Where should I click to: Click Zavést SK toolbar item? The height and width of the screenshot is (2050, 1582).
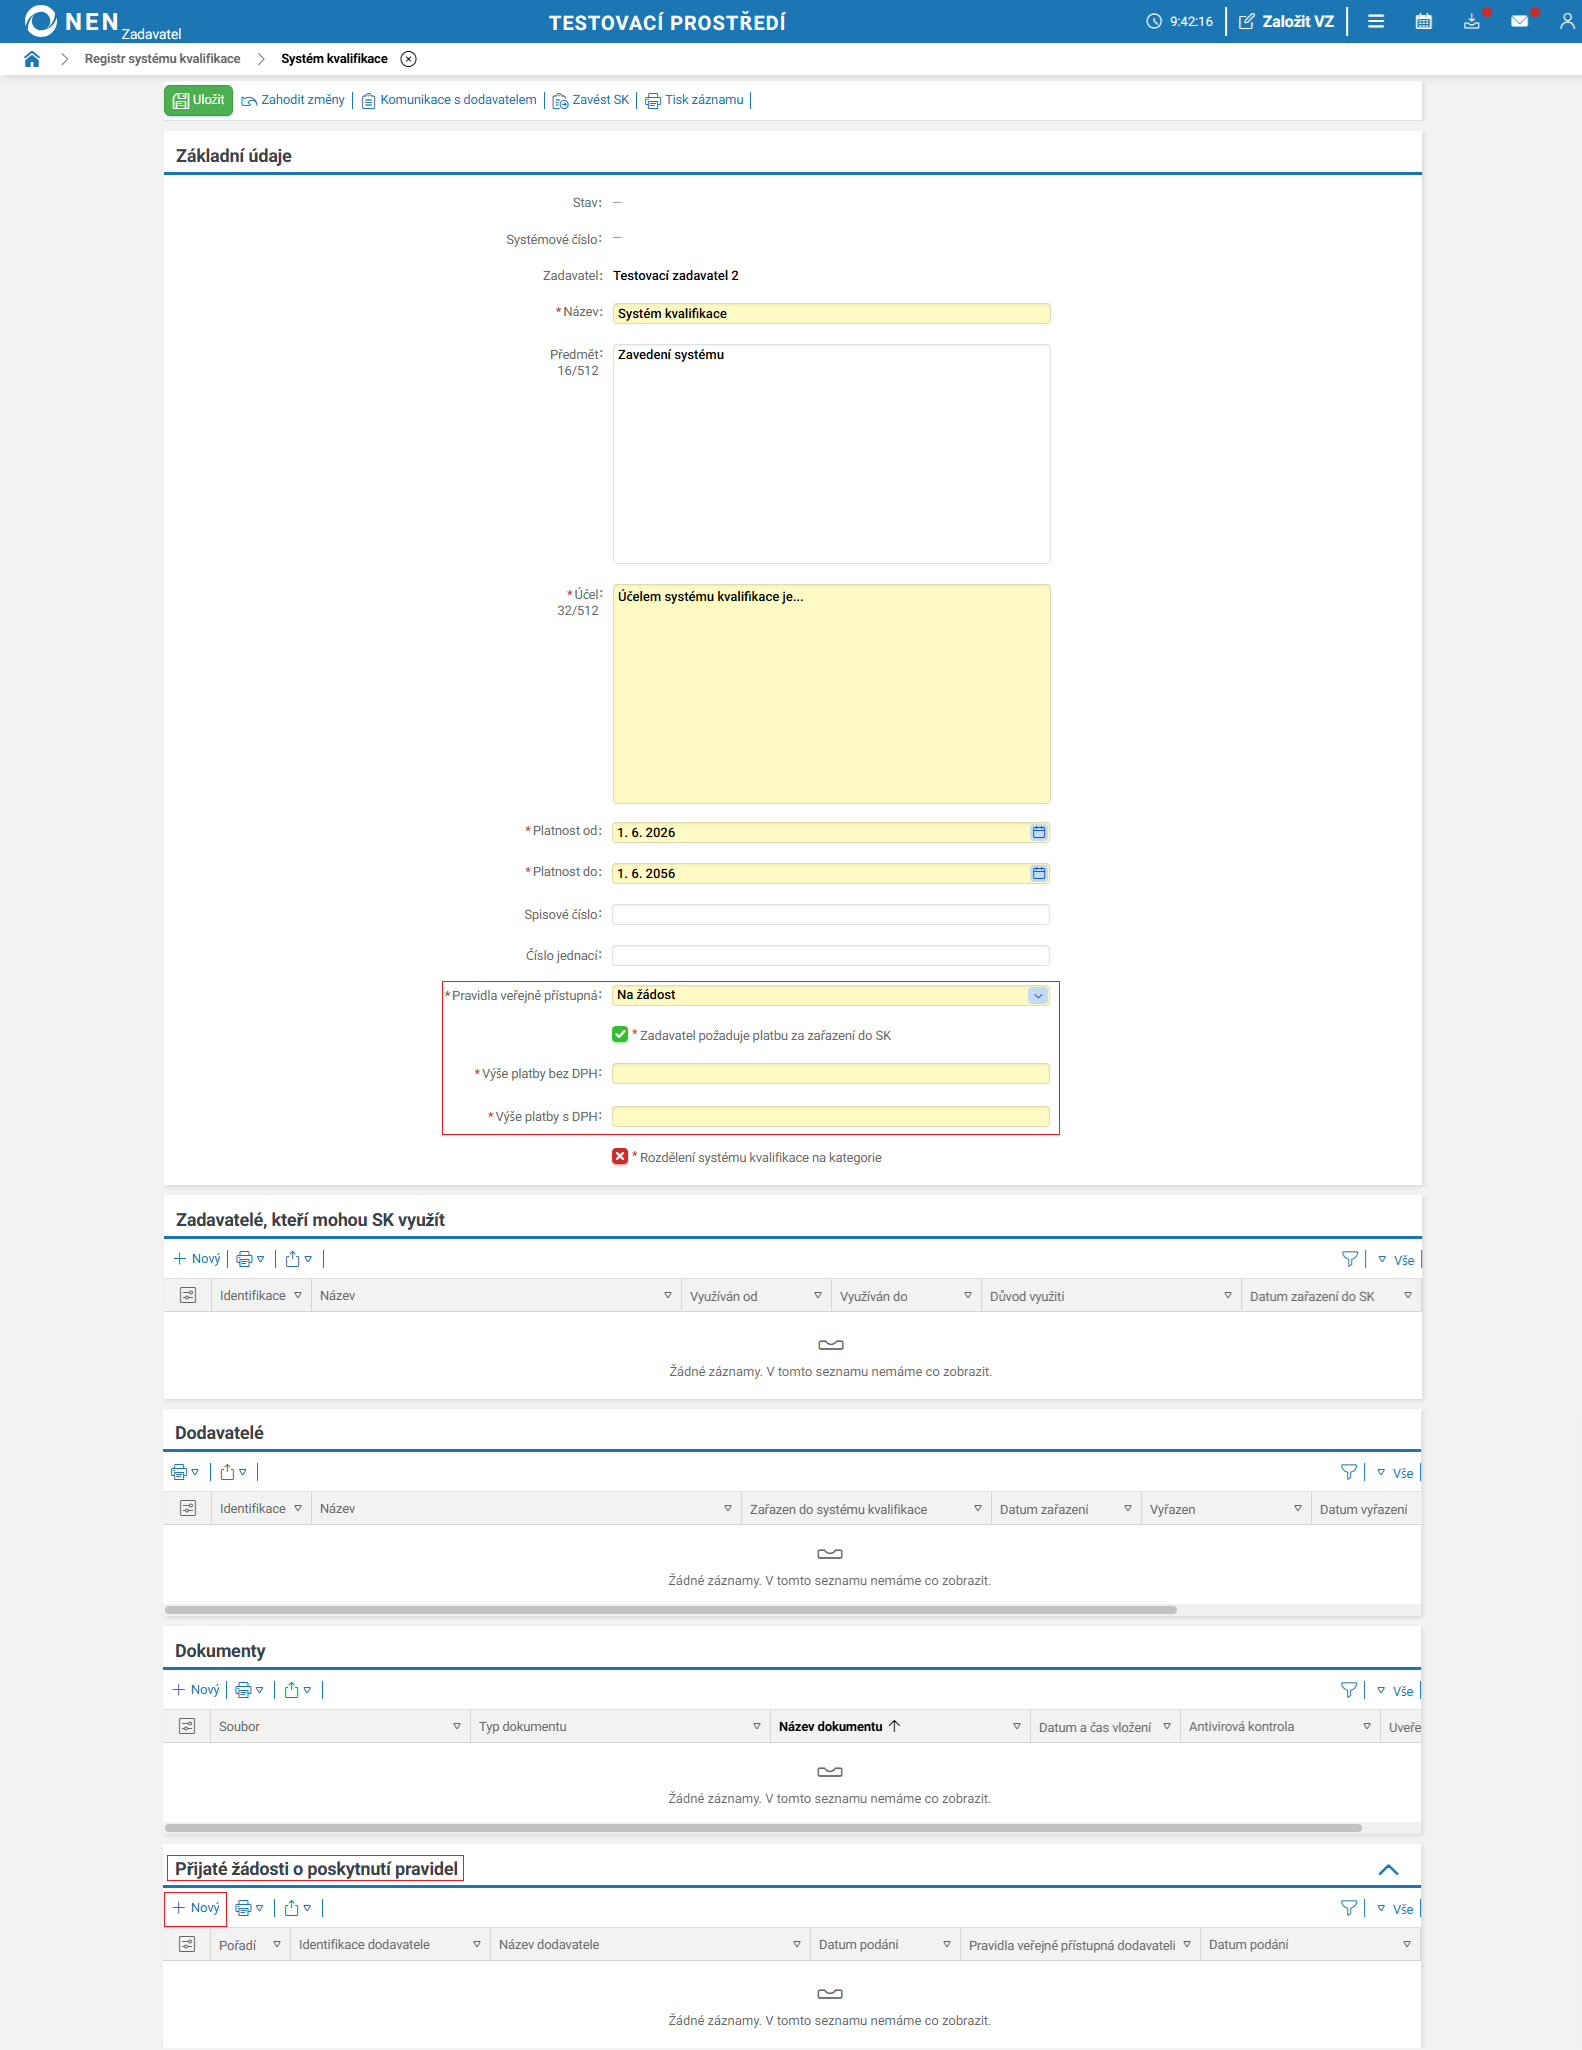click(591, 100)
